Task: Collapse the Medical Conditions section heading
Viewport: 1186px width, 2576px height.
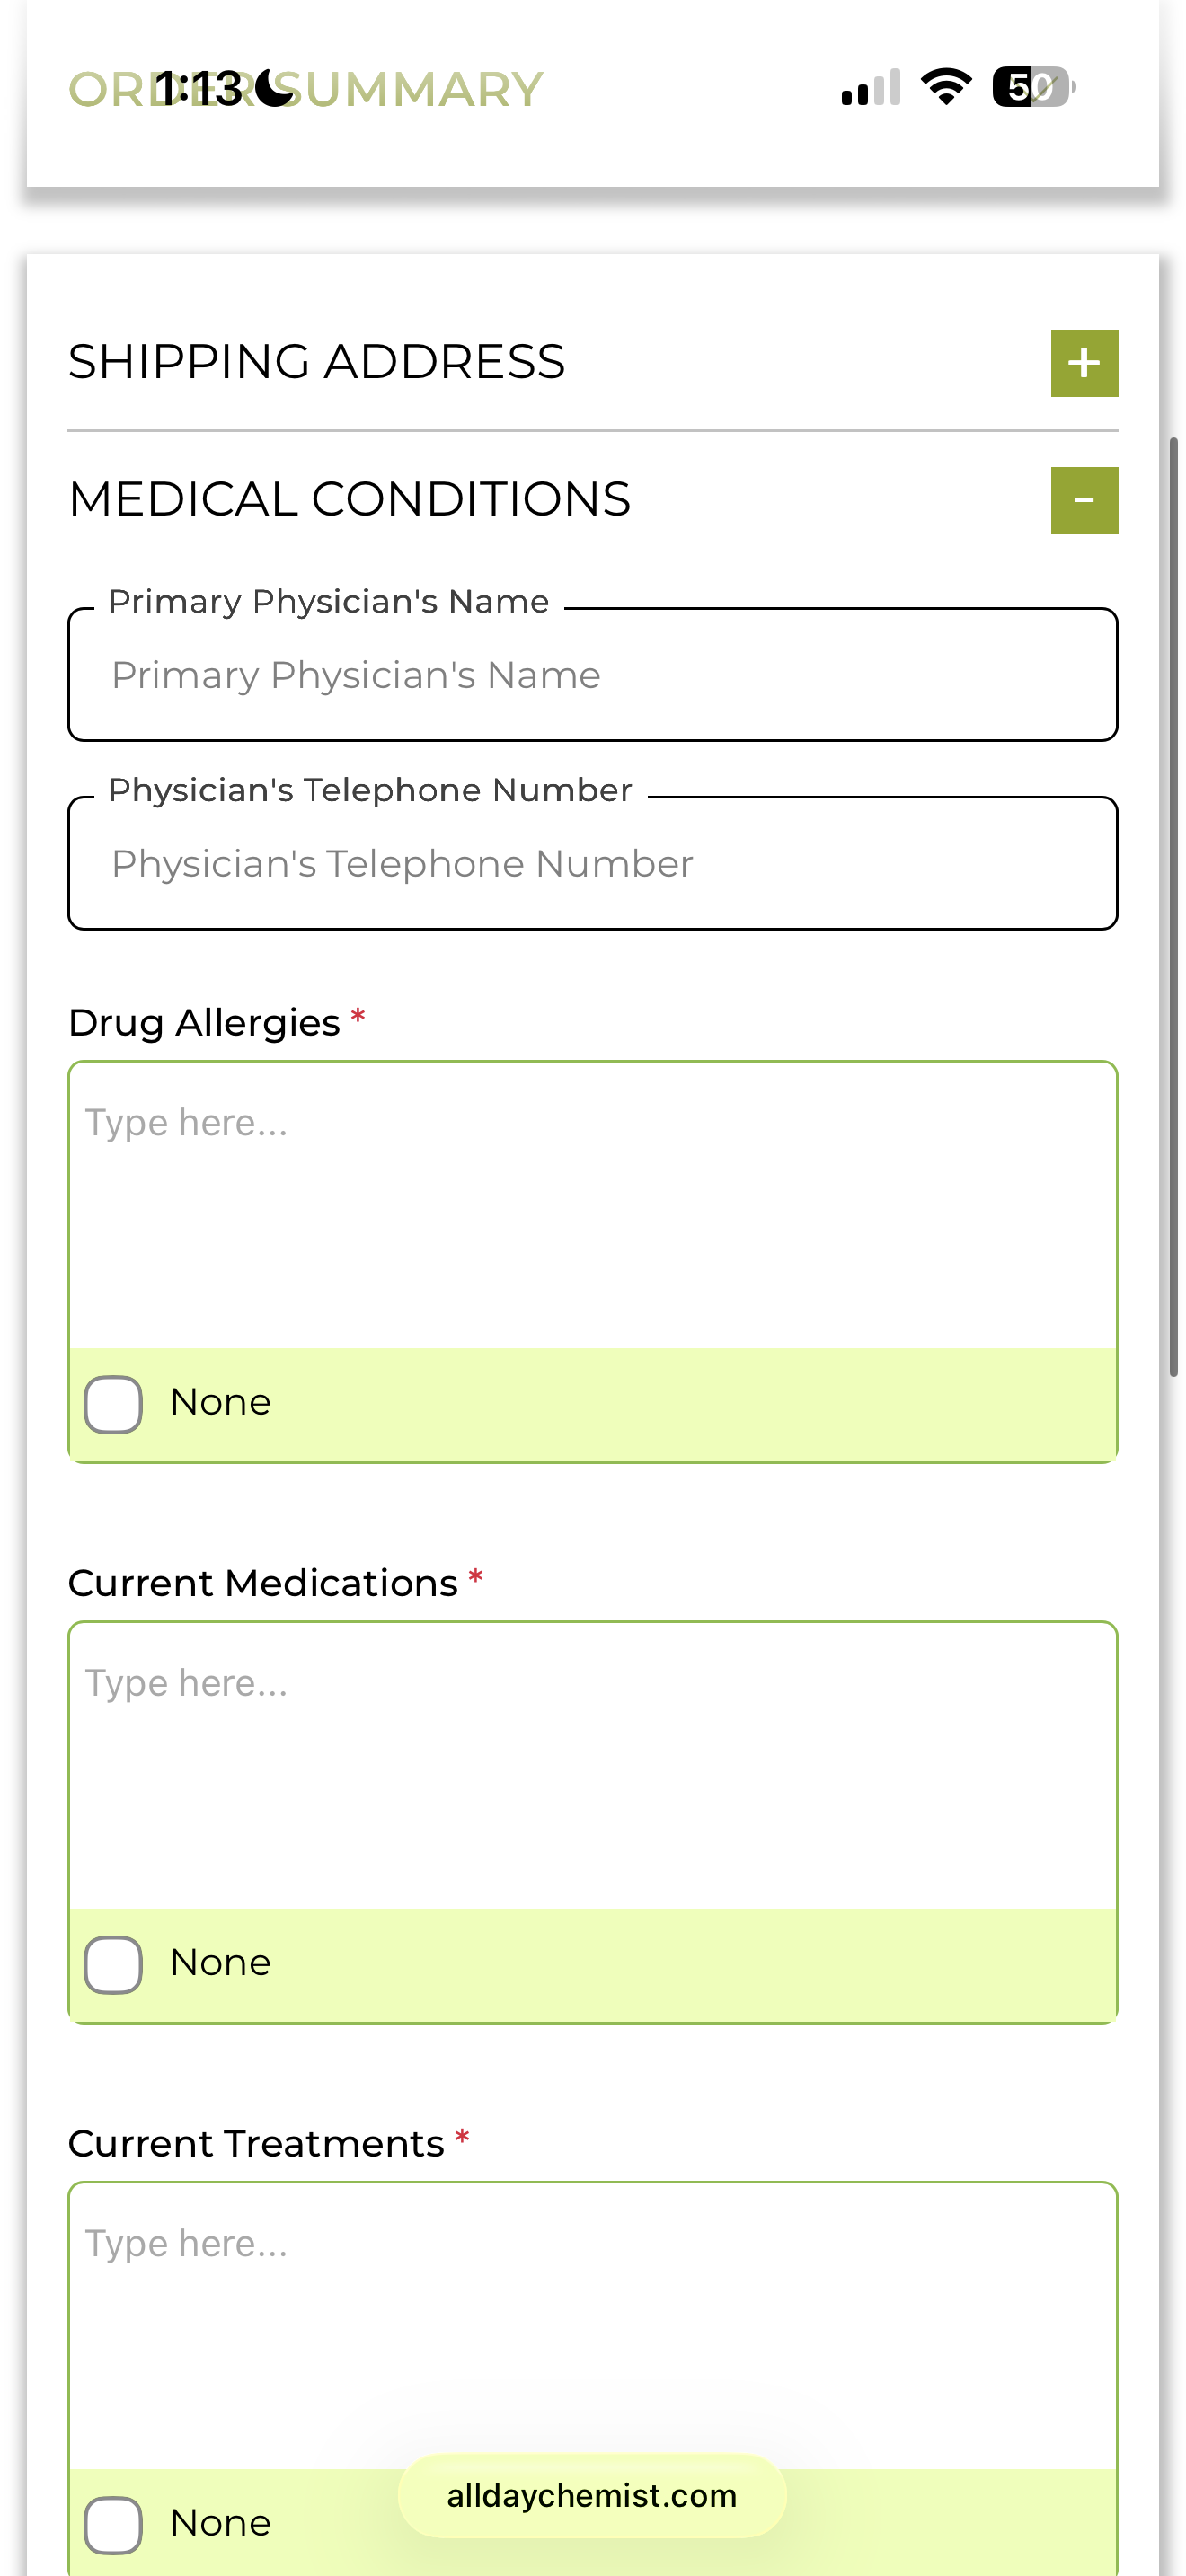Action: 349,499
